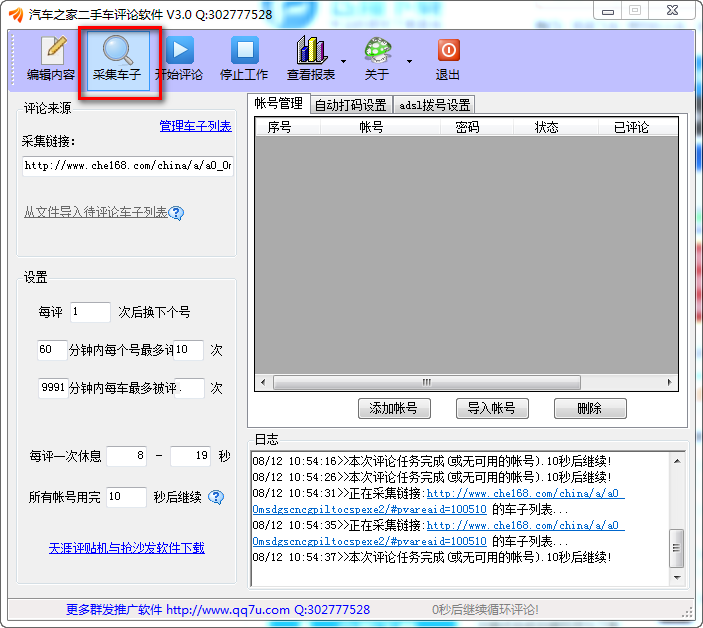Open 管理车子列表 link

coord(195,126)
